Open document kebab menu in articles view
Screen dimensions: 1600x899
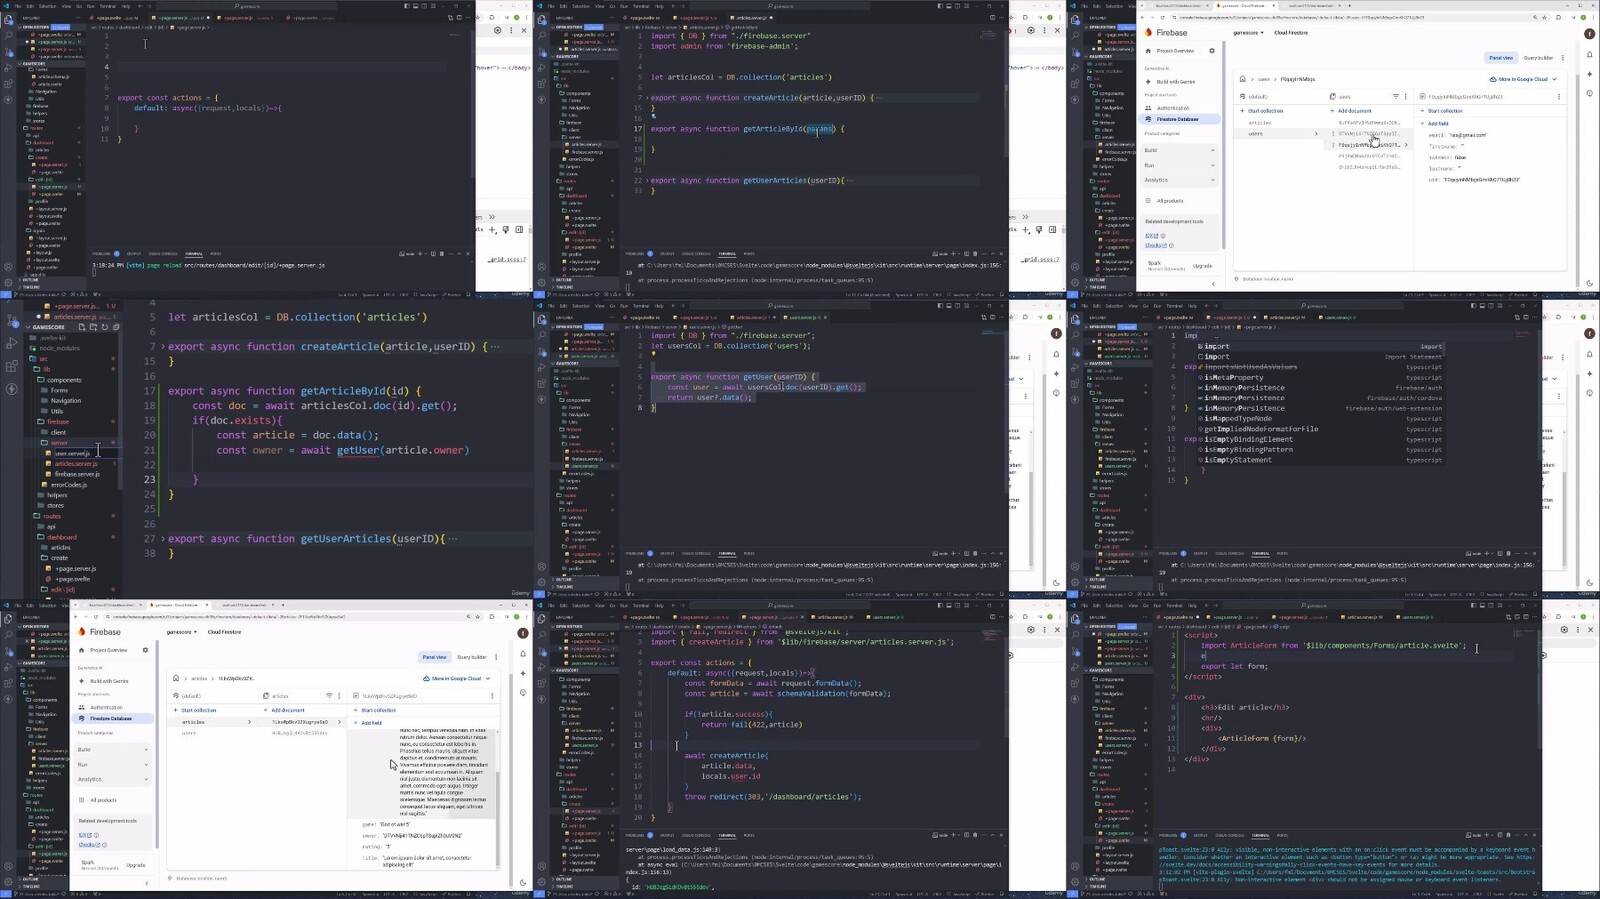point(491,696)
